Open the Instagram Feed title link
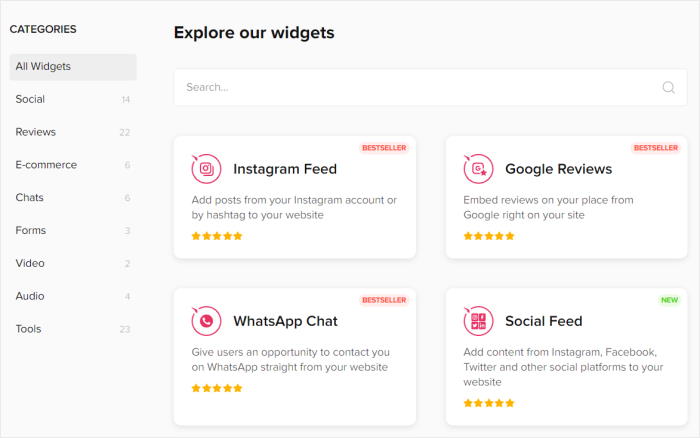Viewport: 700px width, 438px height. pyautogui.click(x=285, y=169)
